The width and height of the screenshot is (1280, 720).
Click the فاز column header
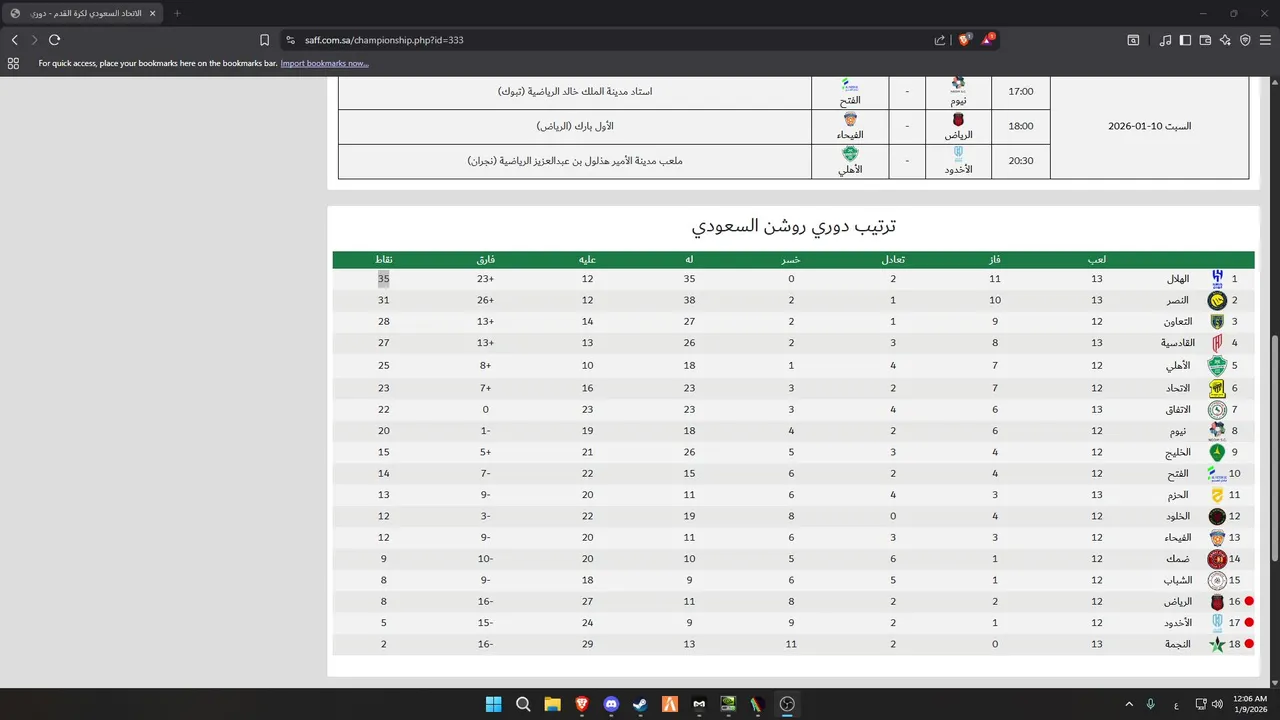[995, 260]
